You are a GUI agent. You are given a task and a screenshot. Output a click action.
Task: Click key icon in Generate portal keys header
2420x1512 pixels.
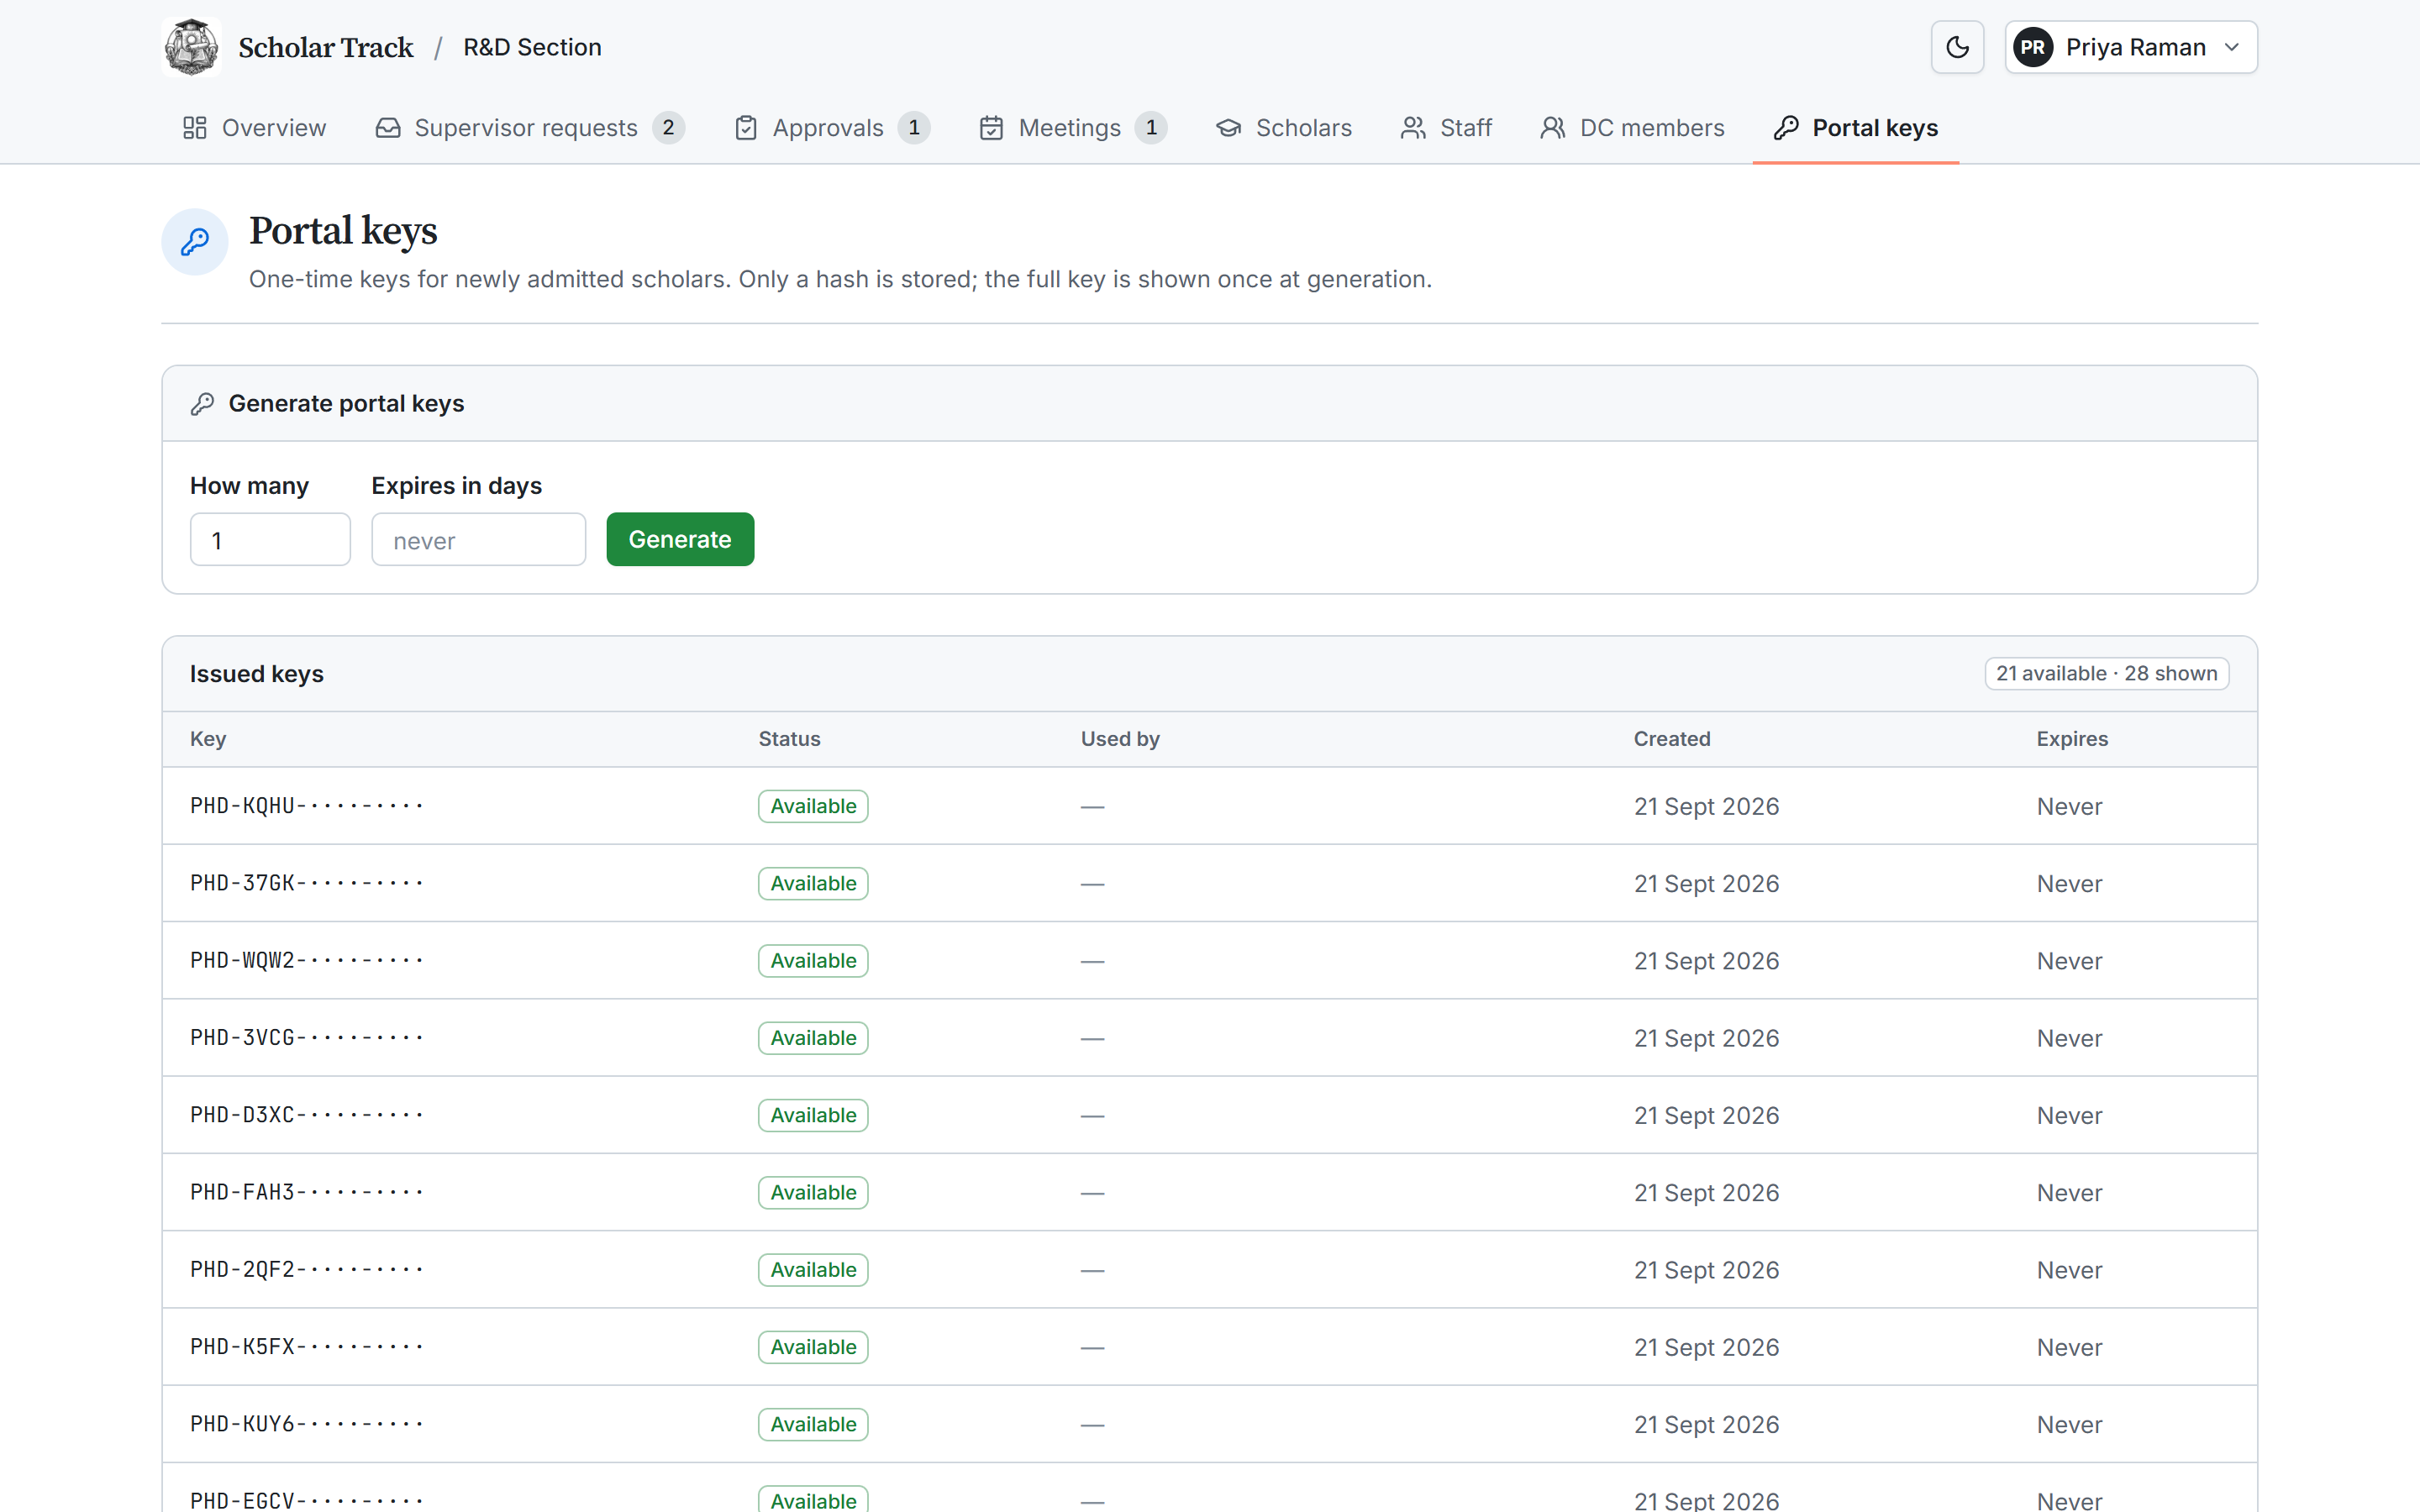coord(202,404)
